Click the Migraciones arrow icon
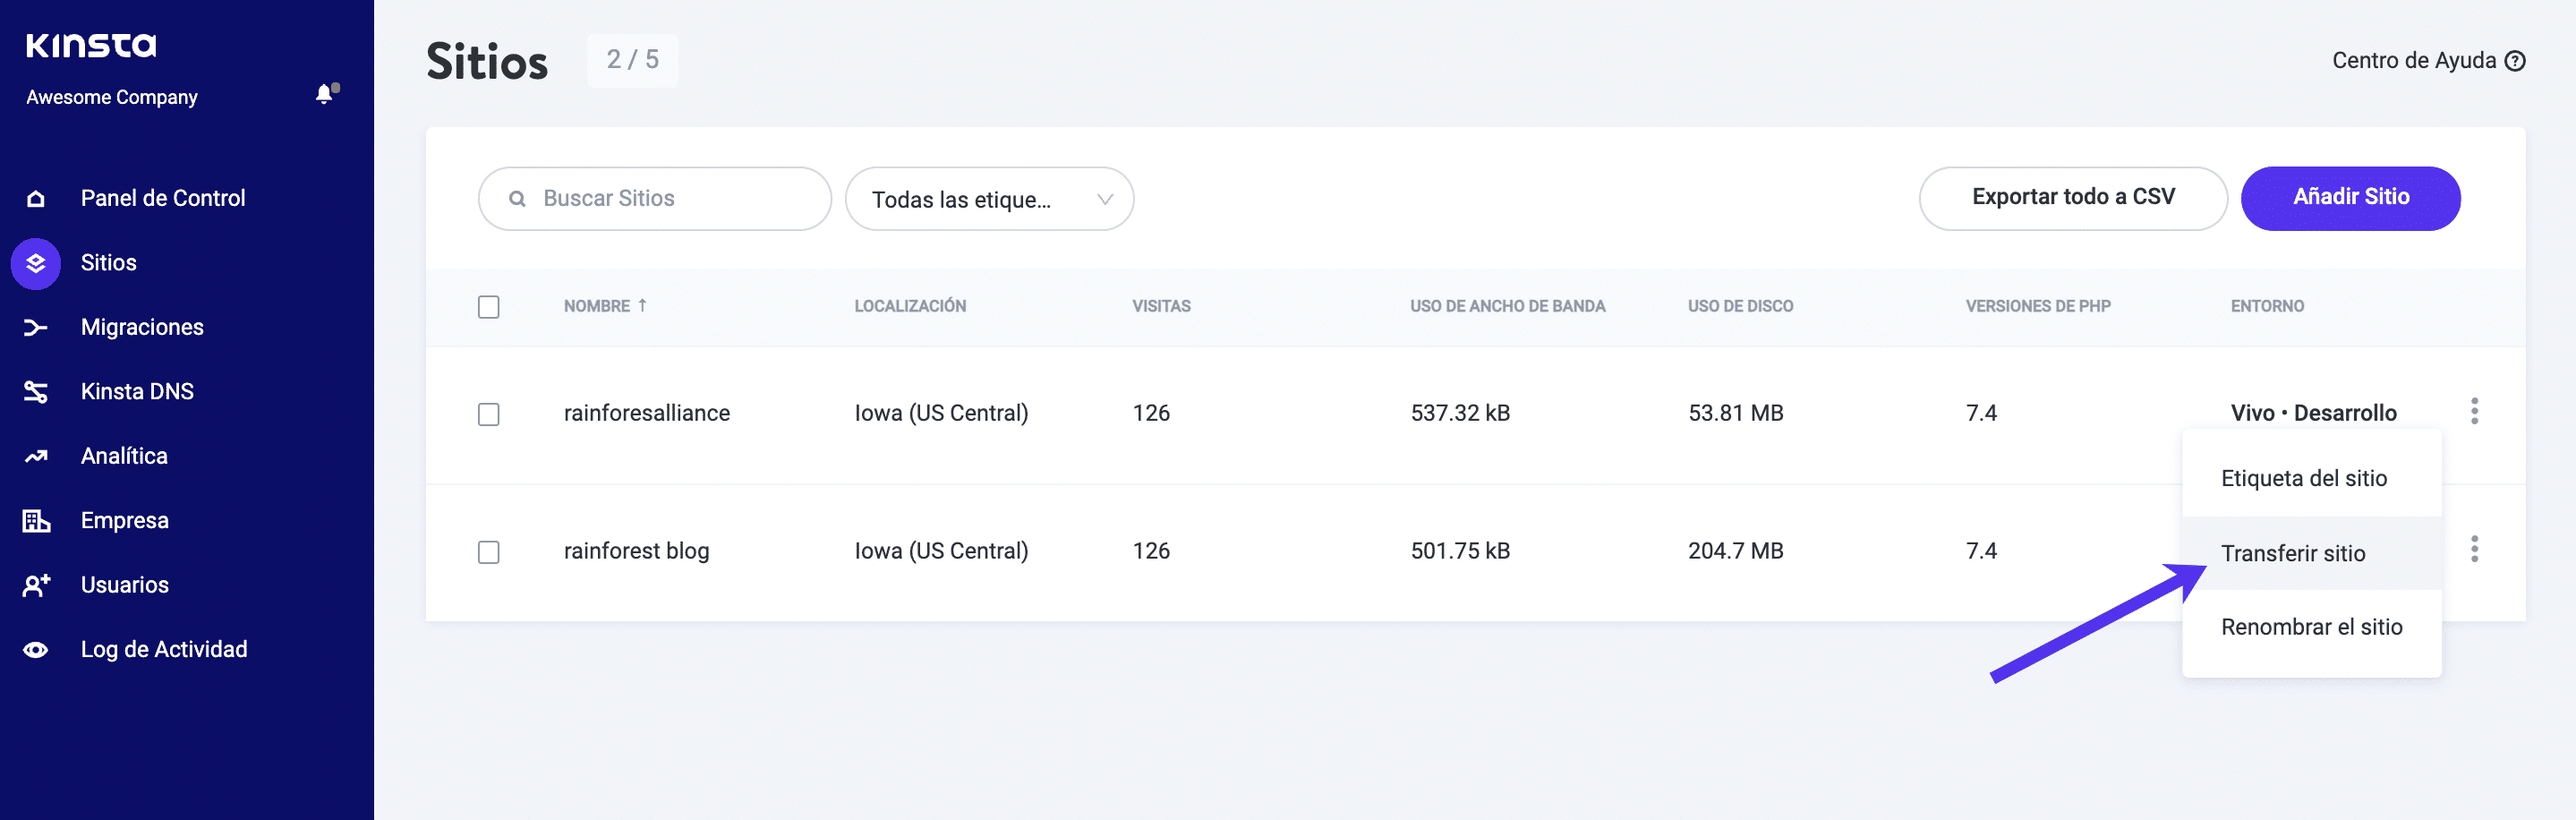This screenshot has width=2576, height=820. 36,327
